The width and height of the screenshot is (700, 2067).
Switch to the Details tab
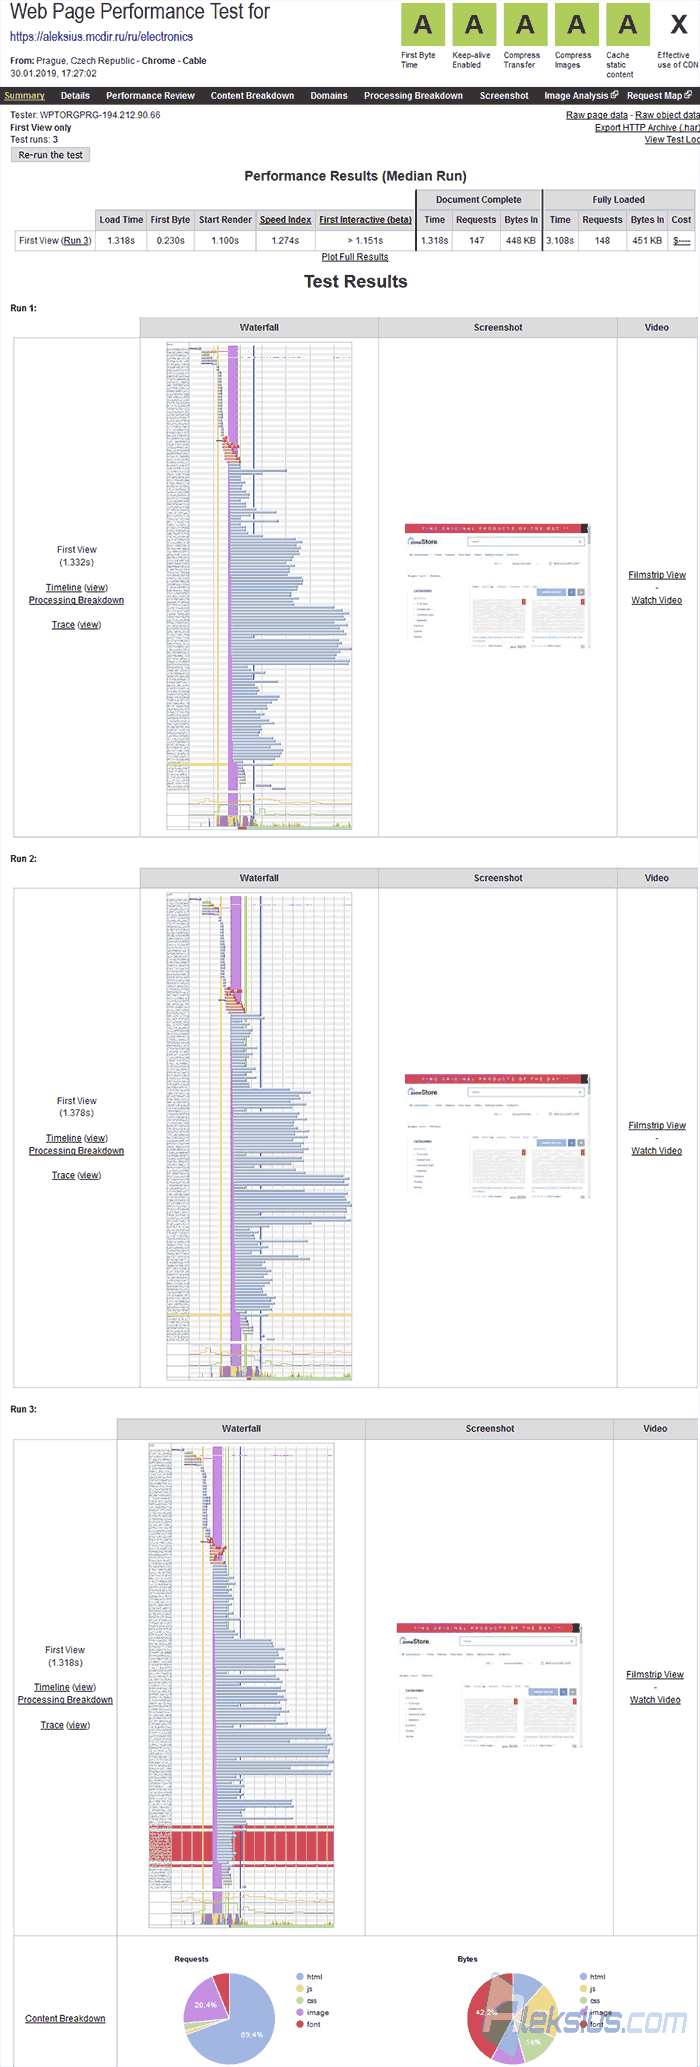point(75,96)
